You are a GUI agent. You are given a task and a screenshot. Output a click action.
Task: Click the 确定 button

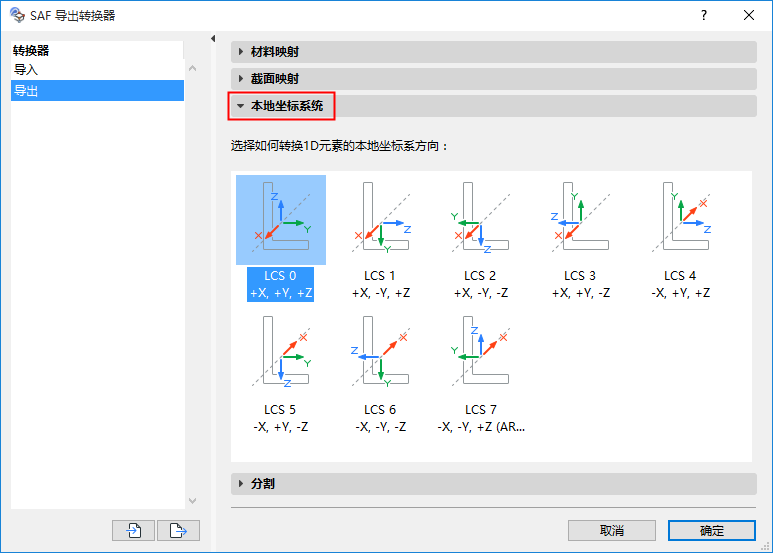(x=712, y=530)
